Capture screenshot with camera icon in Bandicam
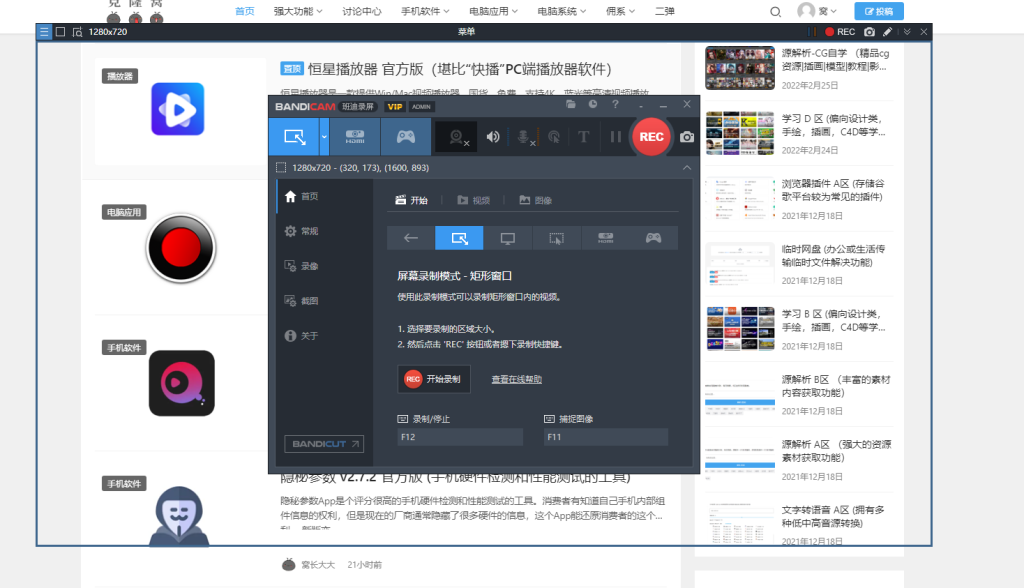The width and height of the screenshot is (1024, 588). coord(687,137)
